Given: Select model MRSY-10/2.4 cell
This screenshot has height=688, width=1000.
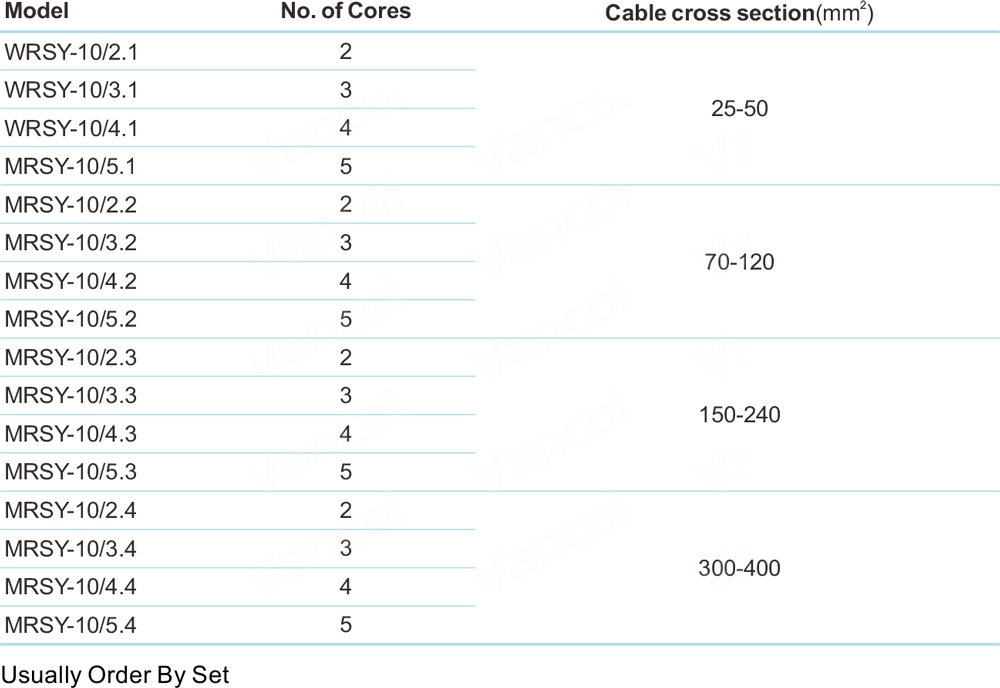Looking at the screenshot, I should 71,510.
